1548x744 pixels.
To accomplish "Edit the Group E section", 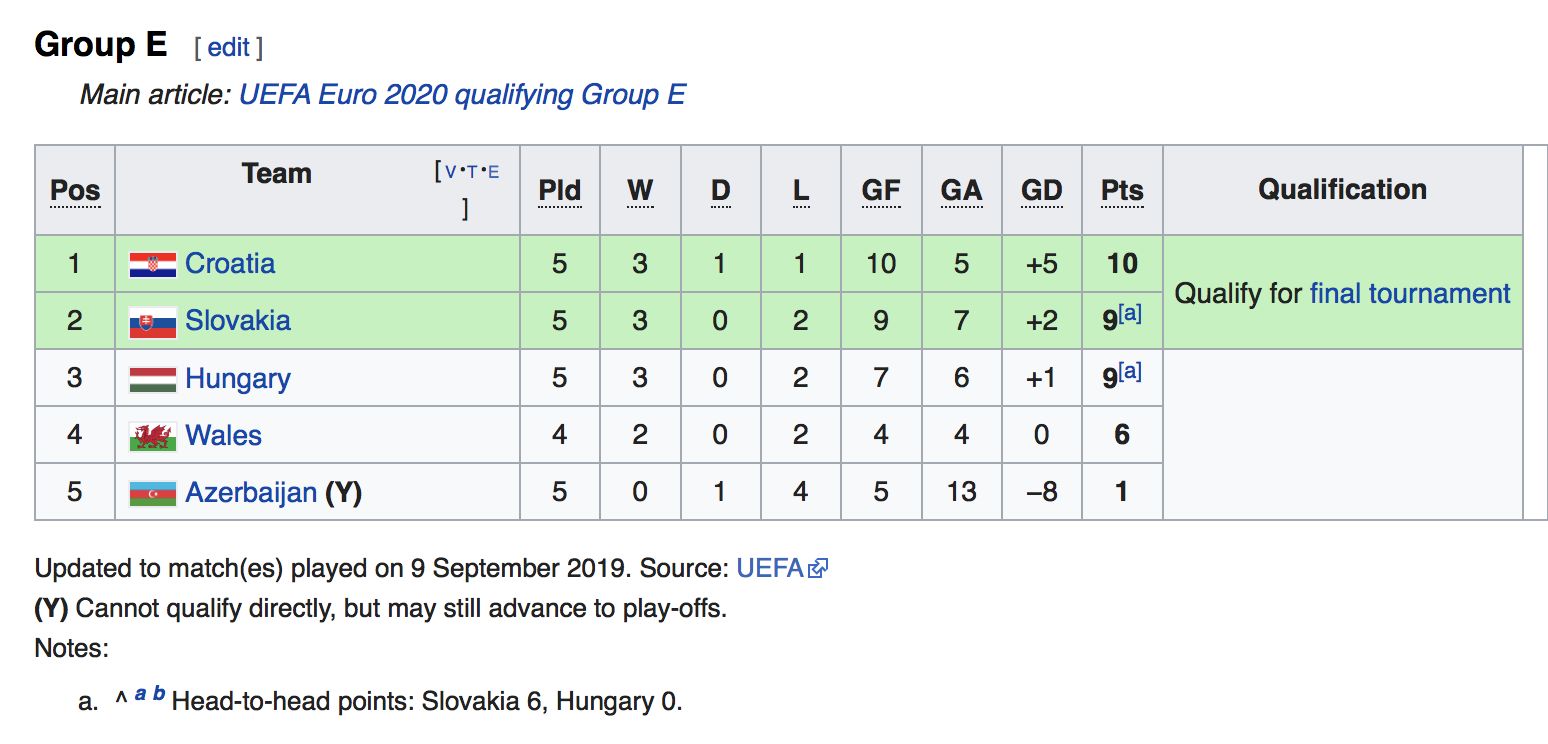I will (228, 47).
